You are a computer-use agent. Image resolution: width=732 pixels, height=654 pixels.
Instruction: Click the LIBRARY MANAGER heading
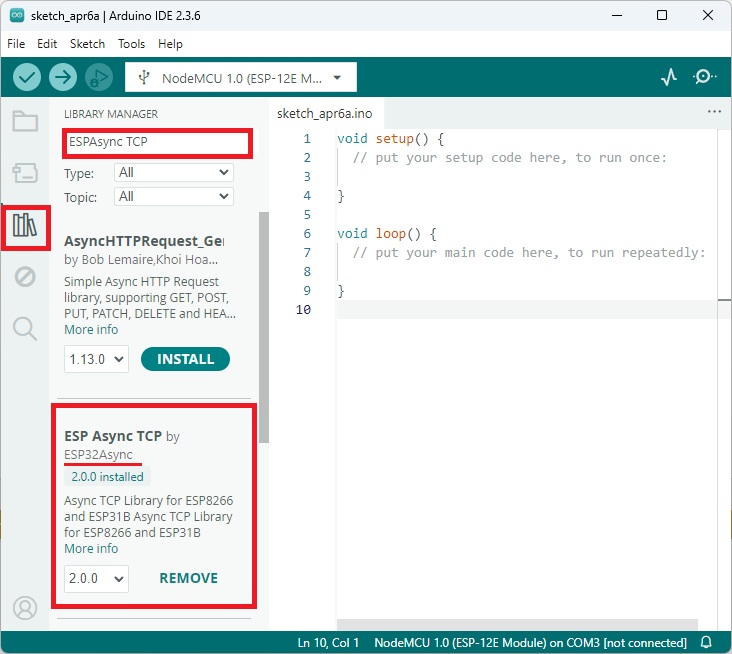tap(111, 114)
